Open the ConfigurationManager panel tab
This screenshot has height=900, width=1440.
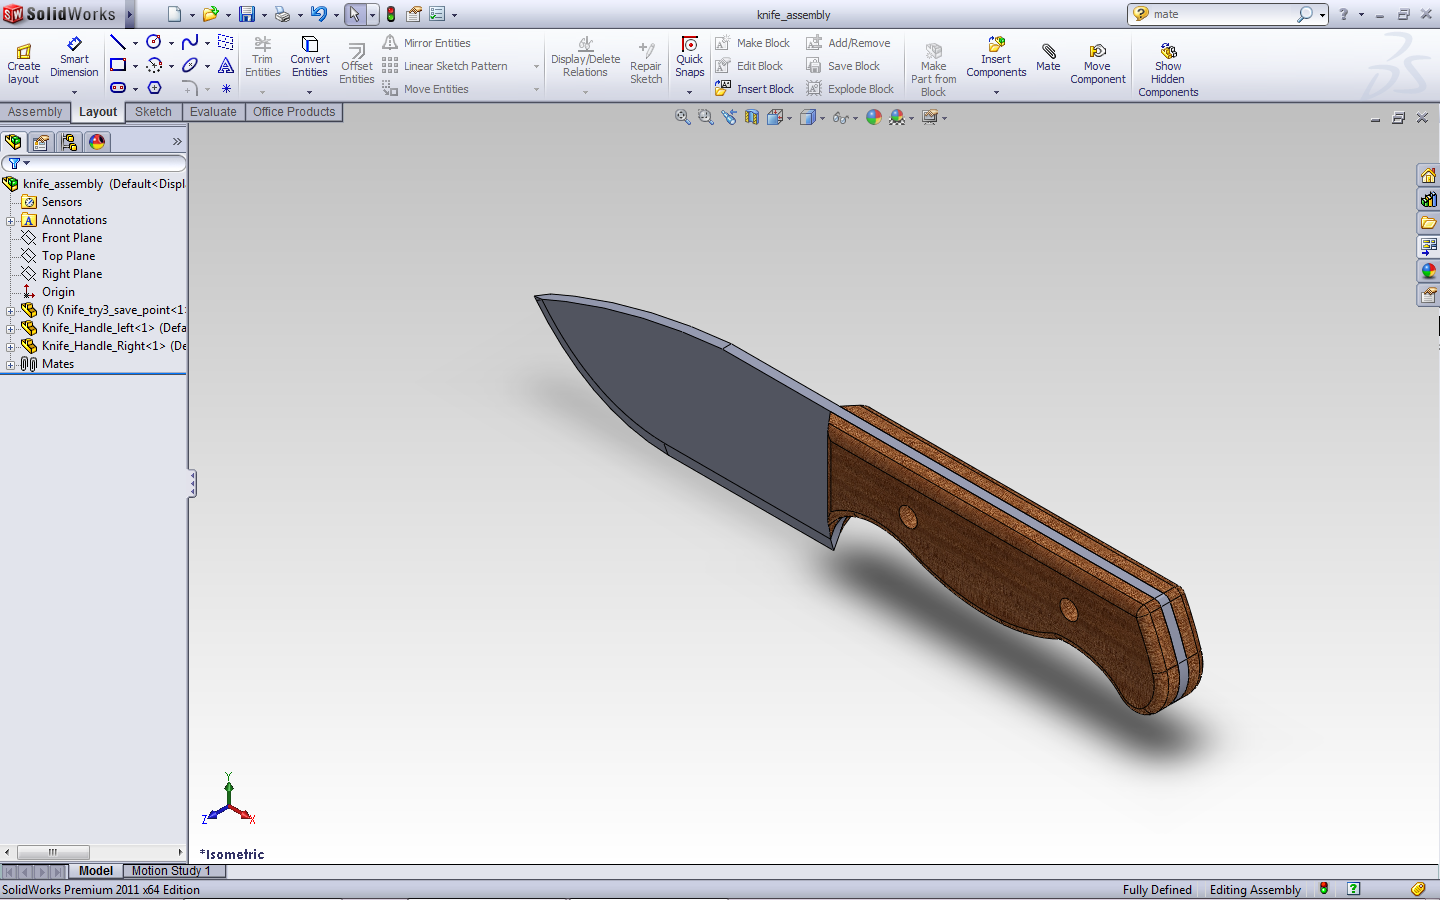[x=69, y=142]
